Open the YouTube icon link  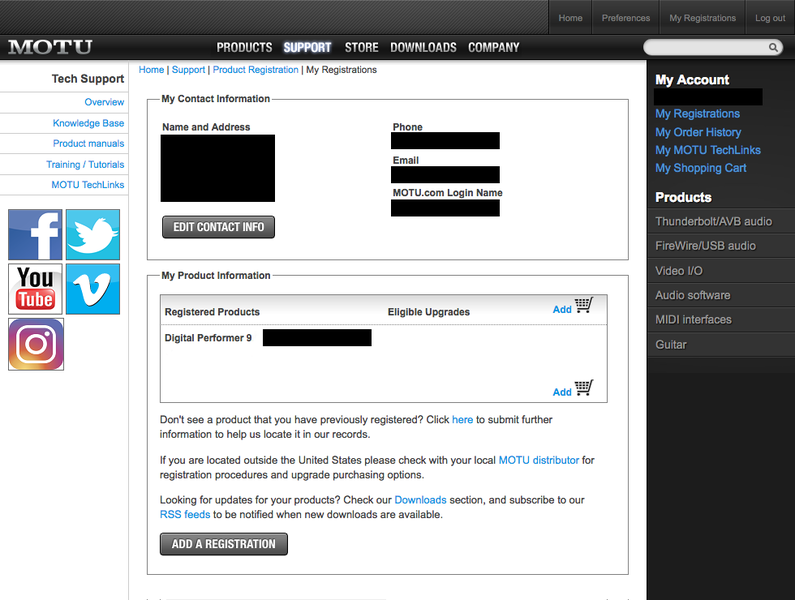pyautogui.click(x=35, y=289)
